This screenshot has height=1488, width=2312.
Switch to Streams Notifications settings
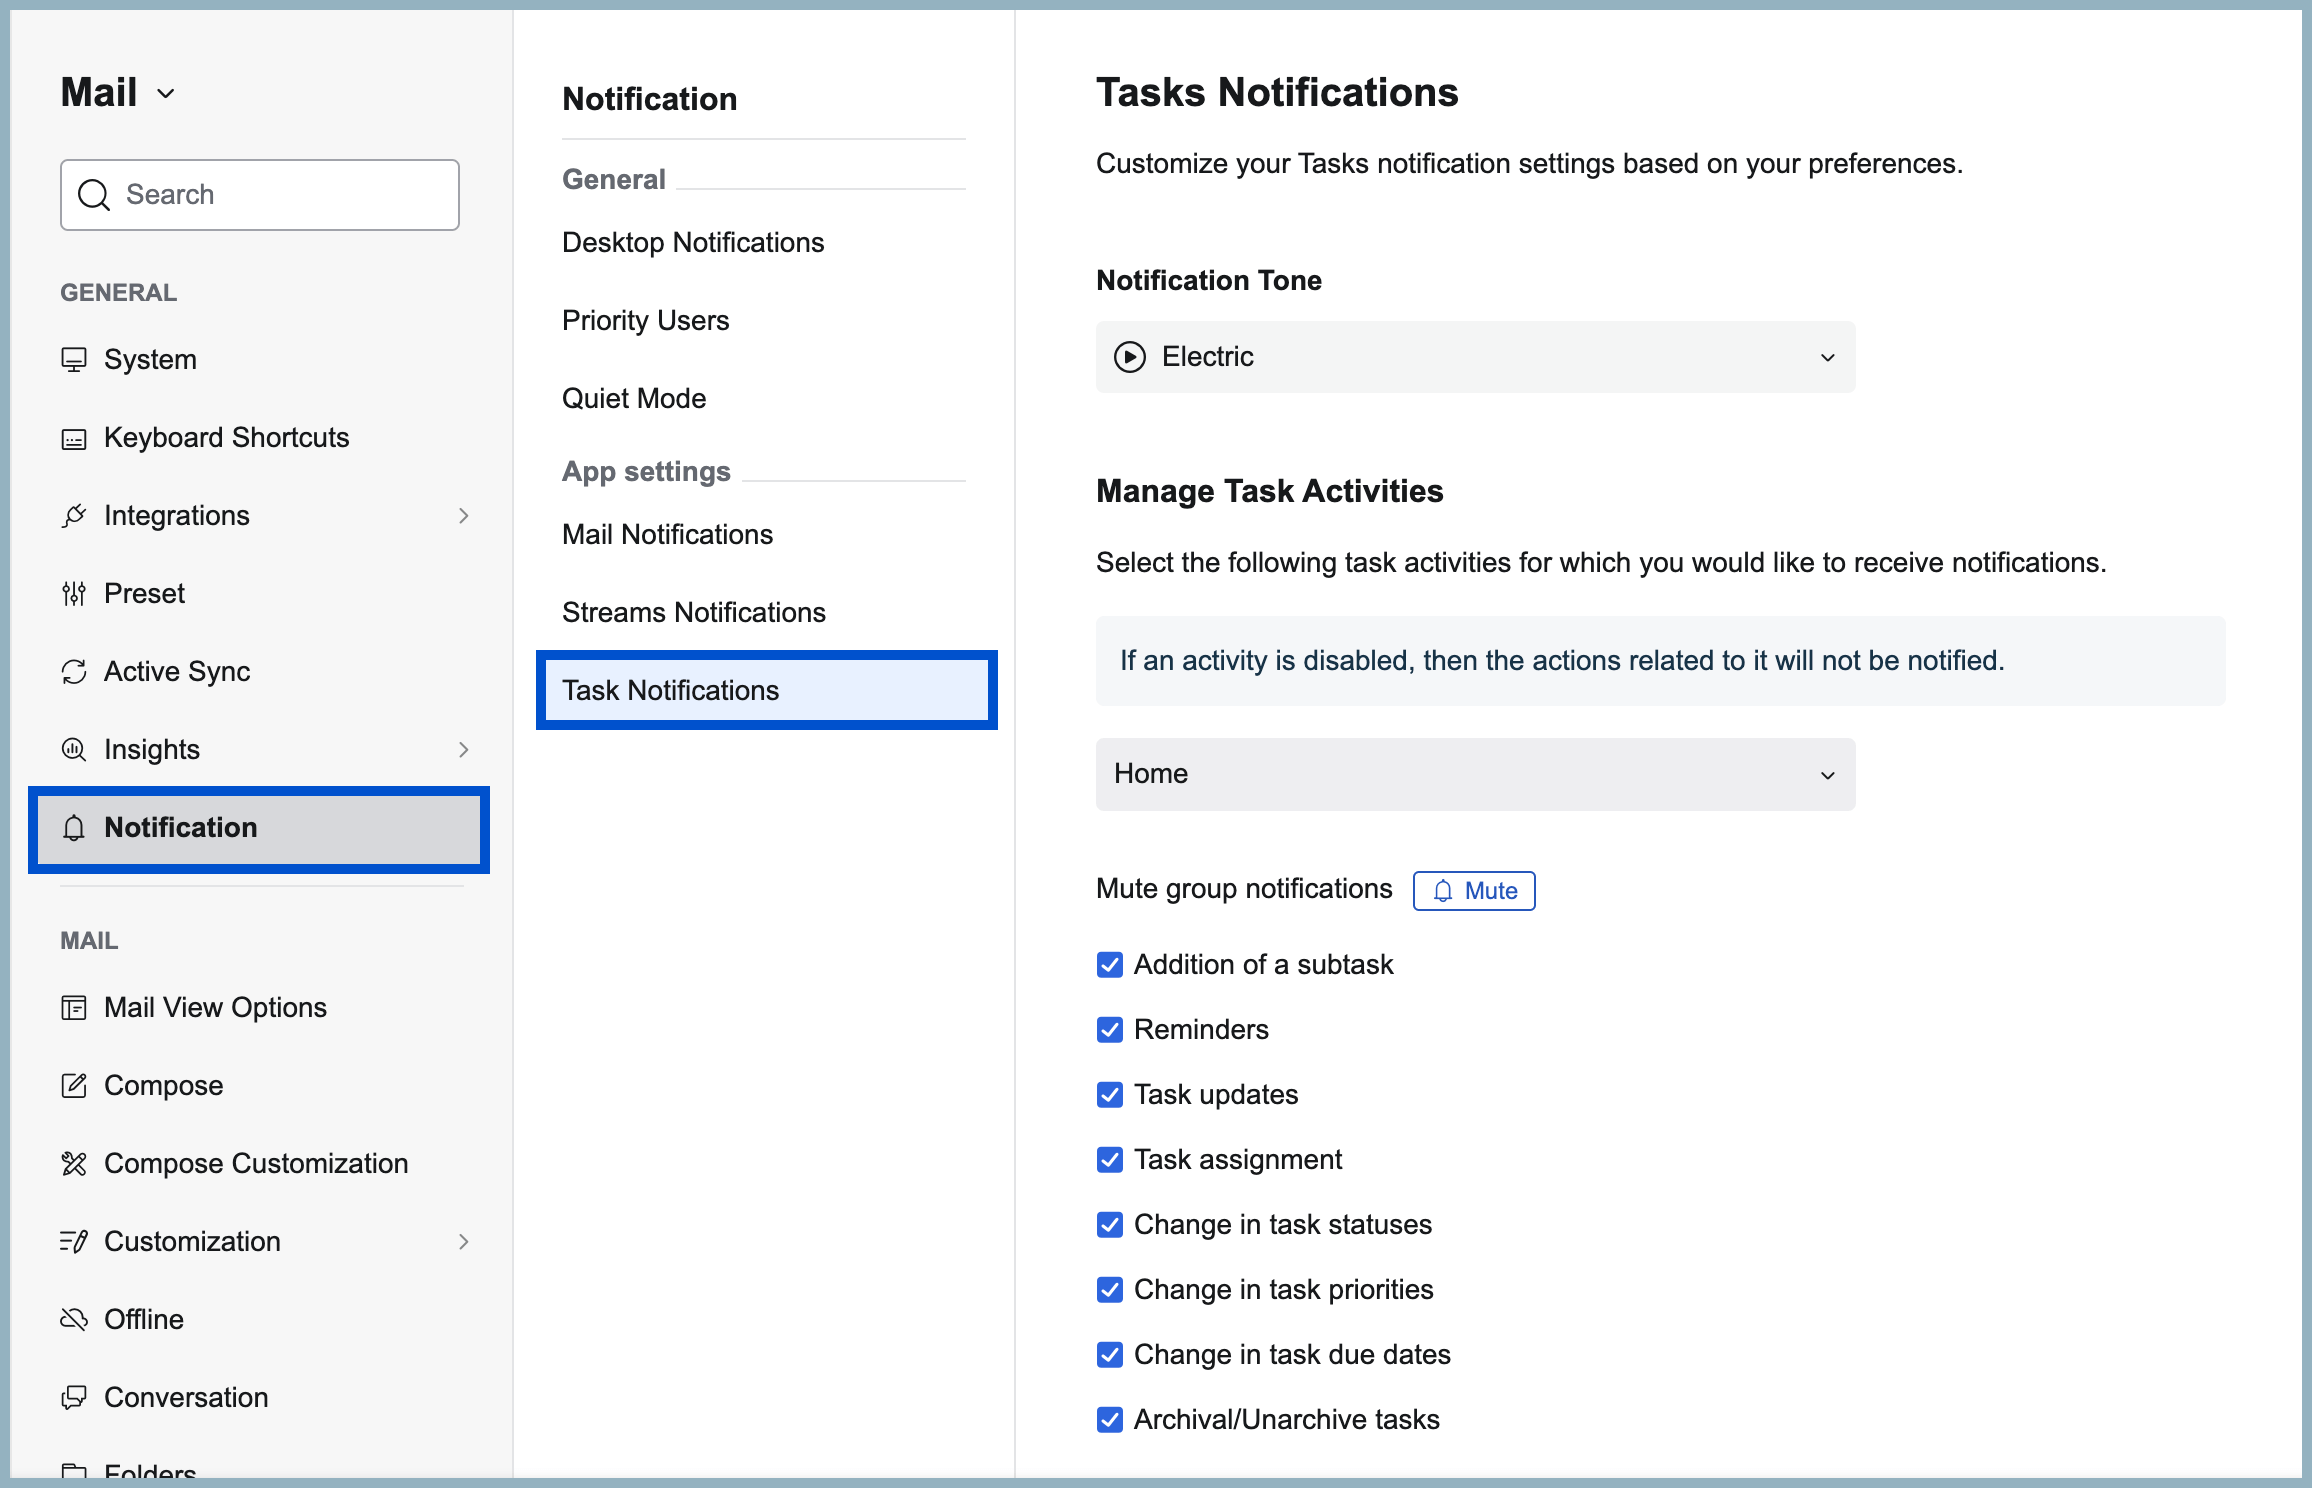(x=693, y=611)
